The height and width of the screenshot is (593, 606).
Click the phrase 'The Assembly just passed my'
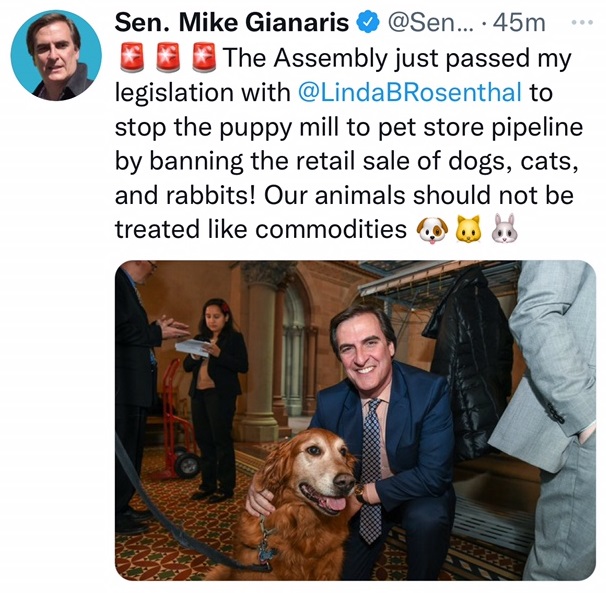click(x=398, y=58)
